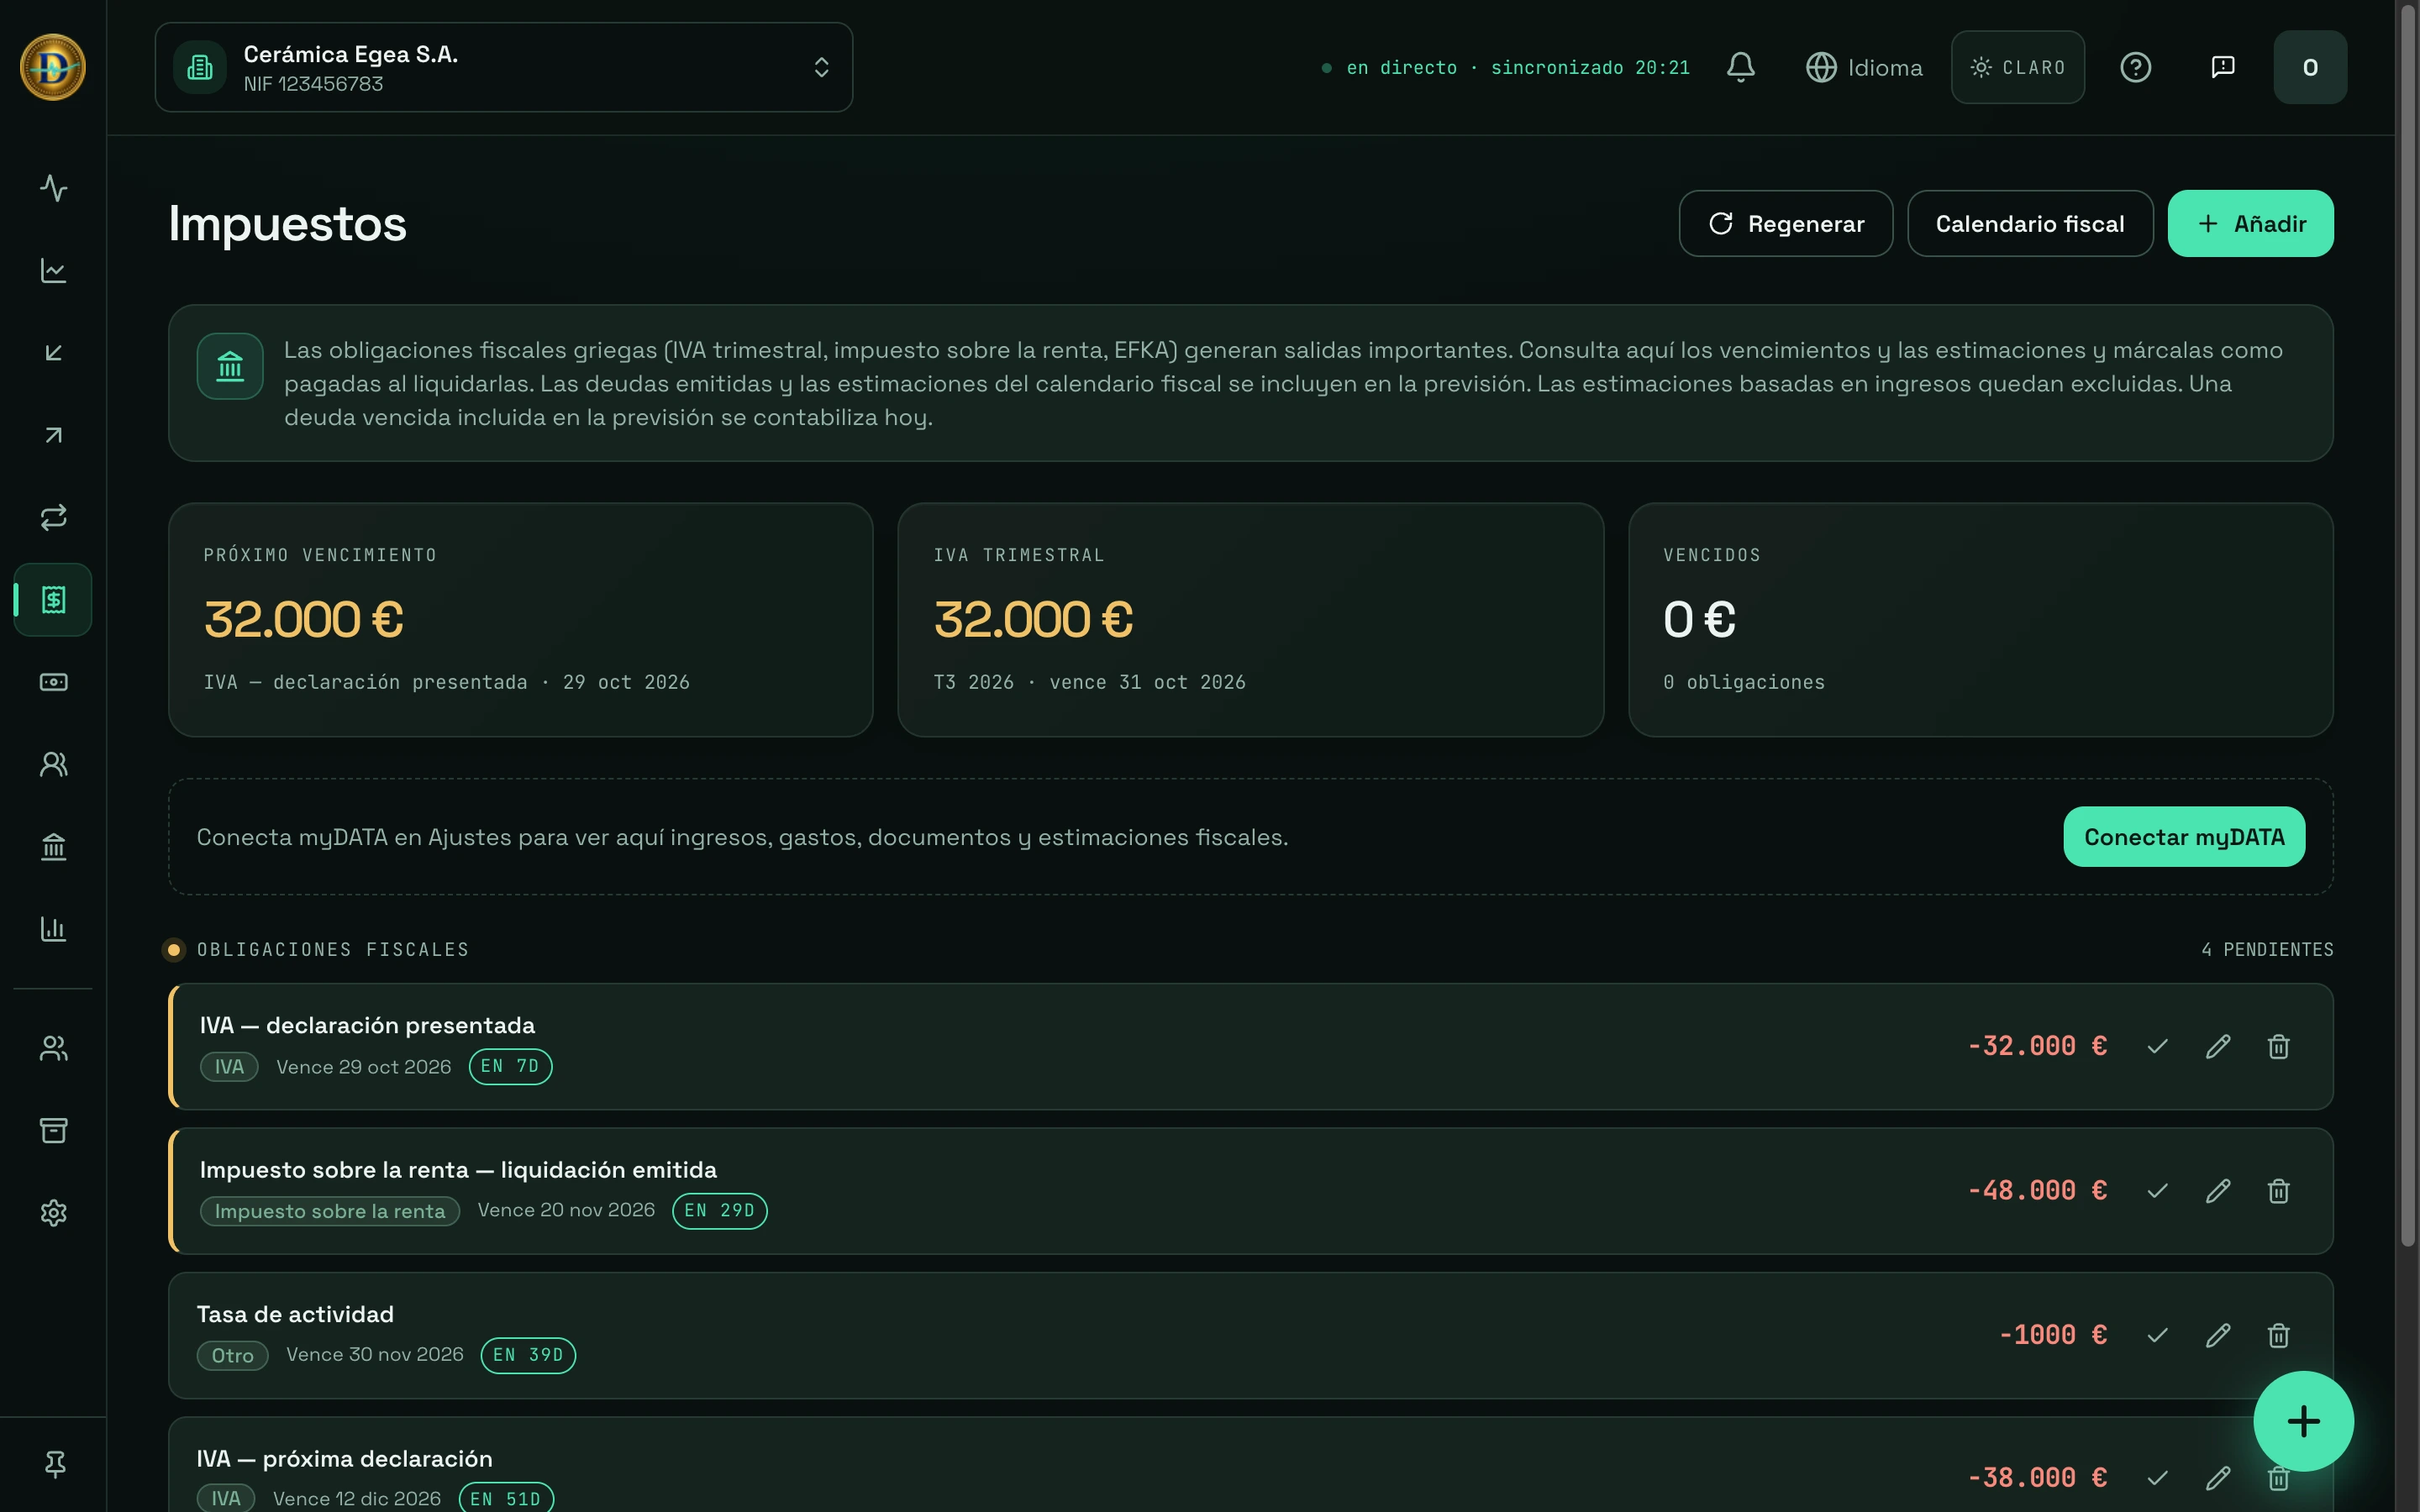The width and height of the screenshot is (2420, 1512).
Task: Click the '-48.000 €' amount
Action: [x=2037, y=1190]
